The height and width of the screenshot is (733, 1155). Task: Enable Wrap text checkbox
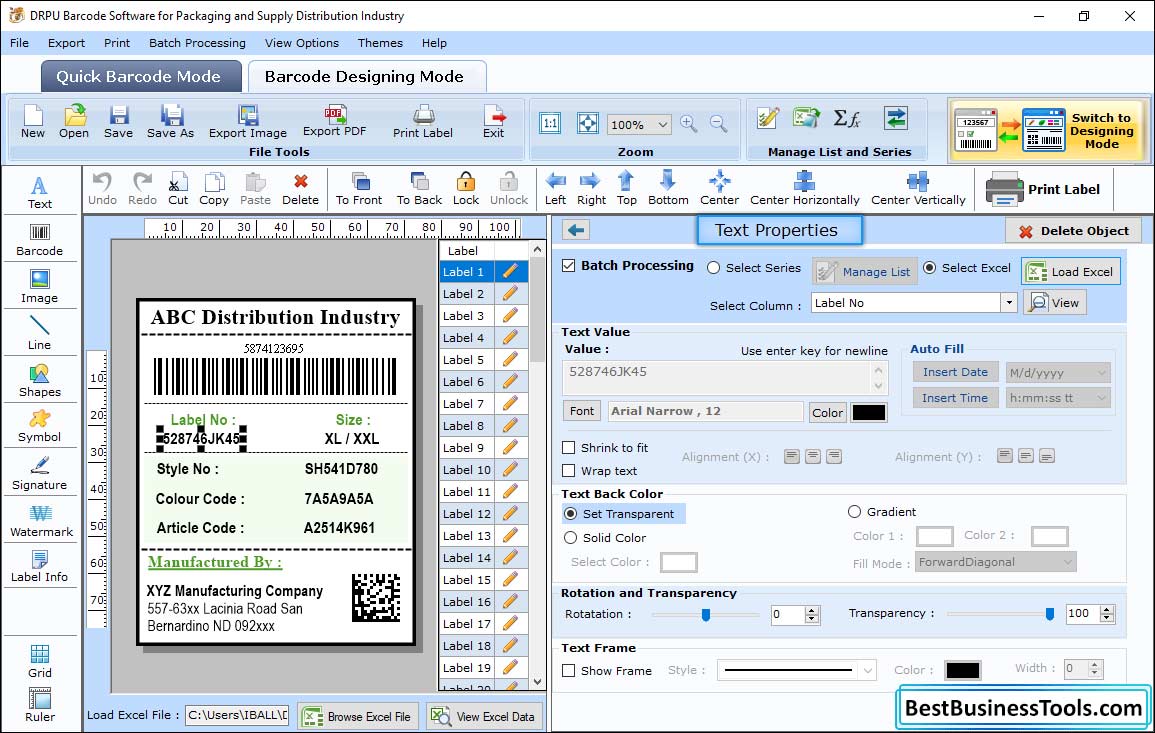(569, 470)
